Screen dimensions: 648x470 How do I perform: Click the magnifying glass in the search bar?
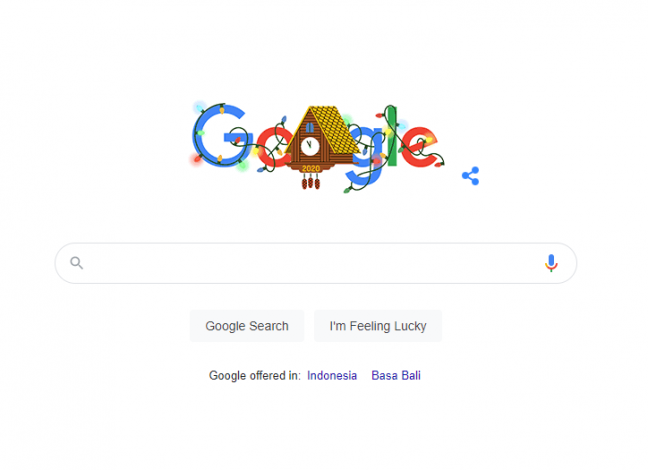(76, 262)
